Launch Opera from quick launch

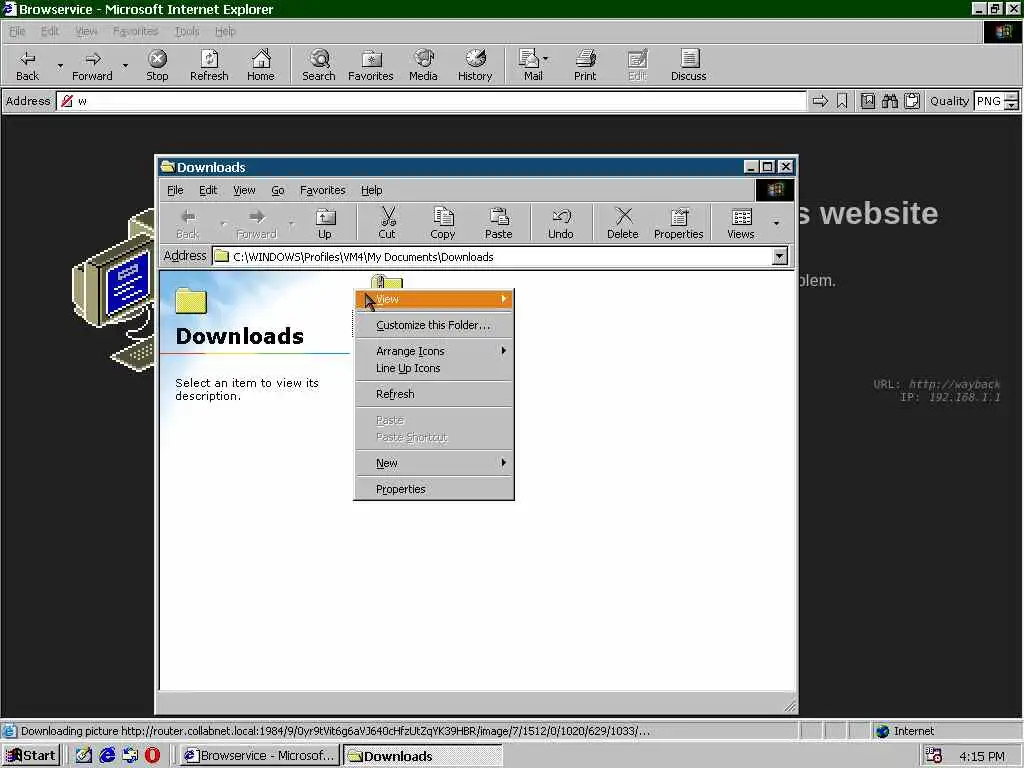(152, 755)
